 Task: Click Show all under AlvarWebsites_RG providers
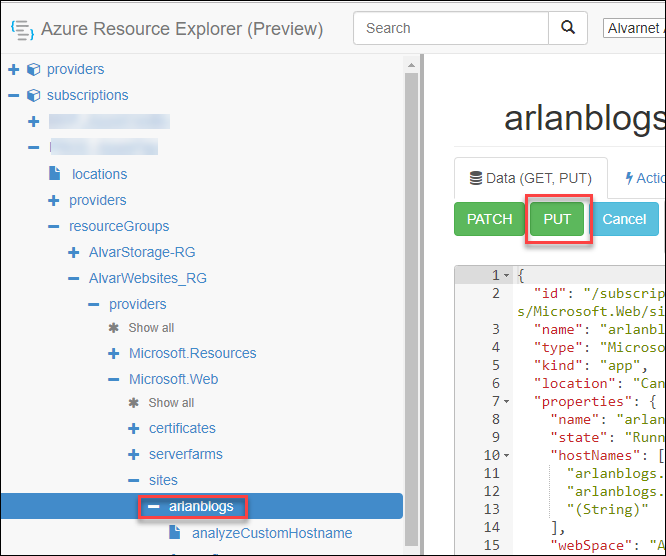(x=151, y=328)
